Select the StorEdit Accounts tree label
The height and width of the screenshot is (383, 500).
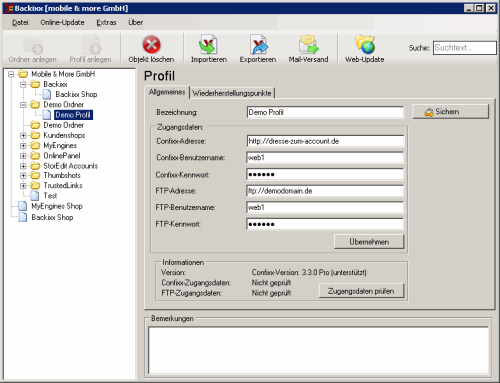(71, 166)
